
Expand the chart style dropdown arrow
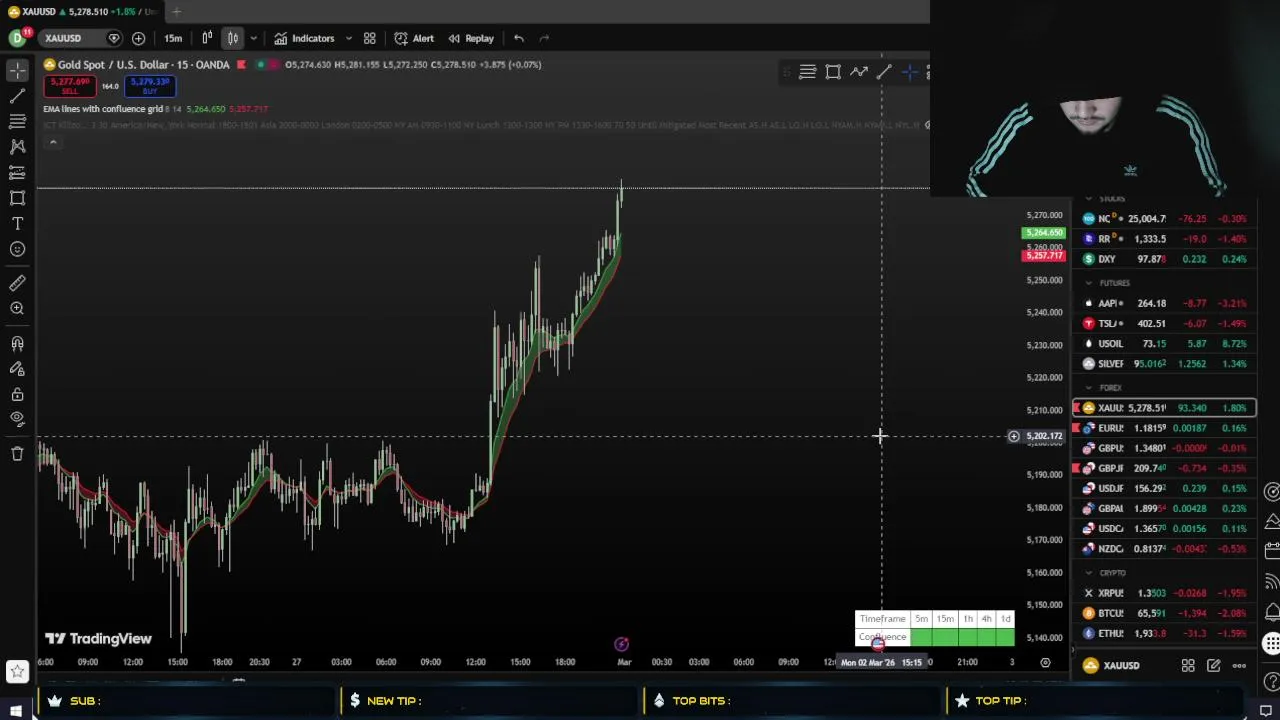(x=253, y=38)
